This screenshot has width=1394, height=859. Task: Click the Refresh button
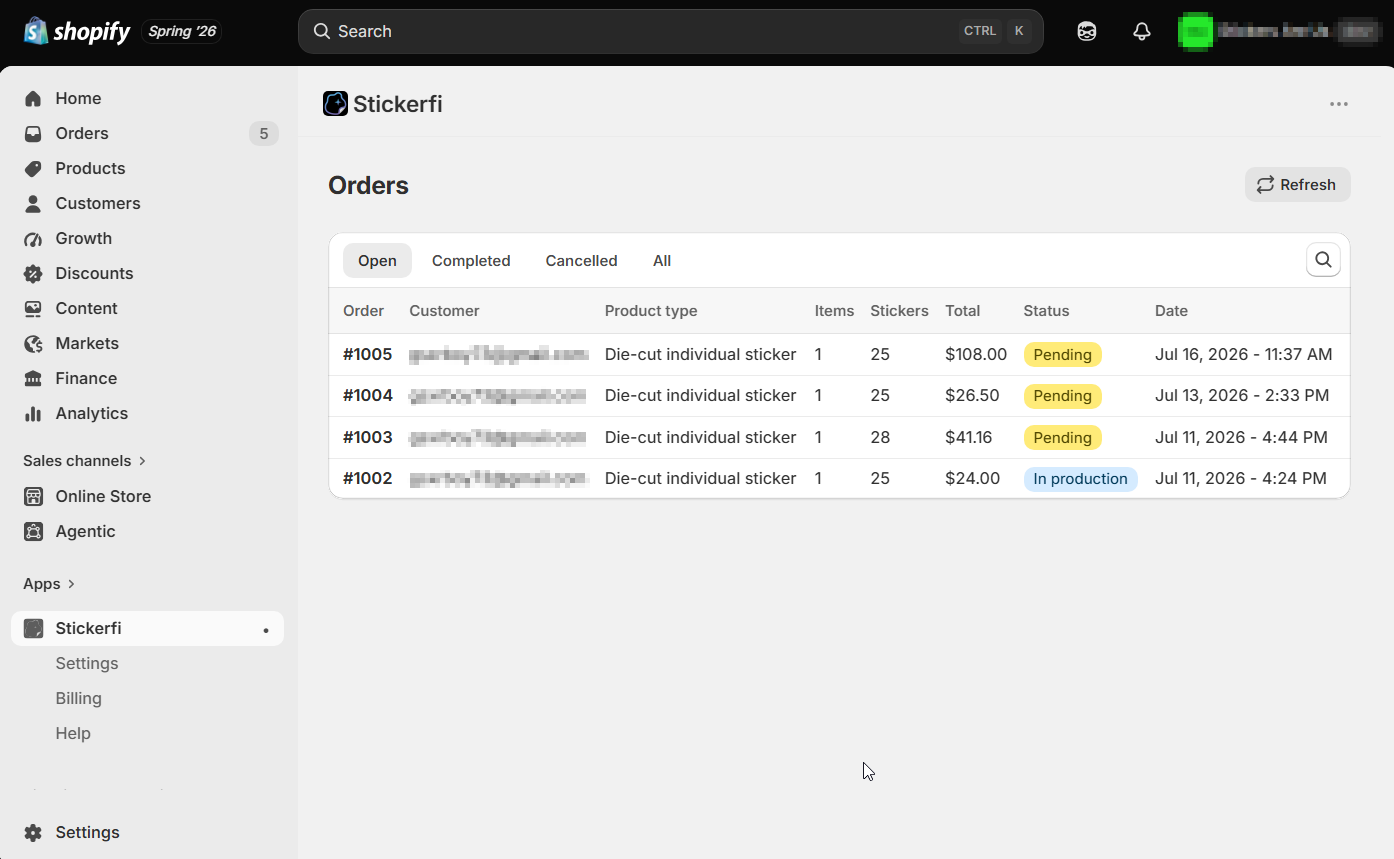point(1297,184)
